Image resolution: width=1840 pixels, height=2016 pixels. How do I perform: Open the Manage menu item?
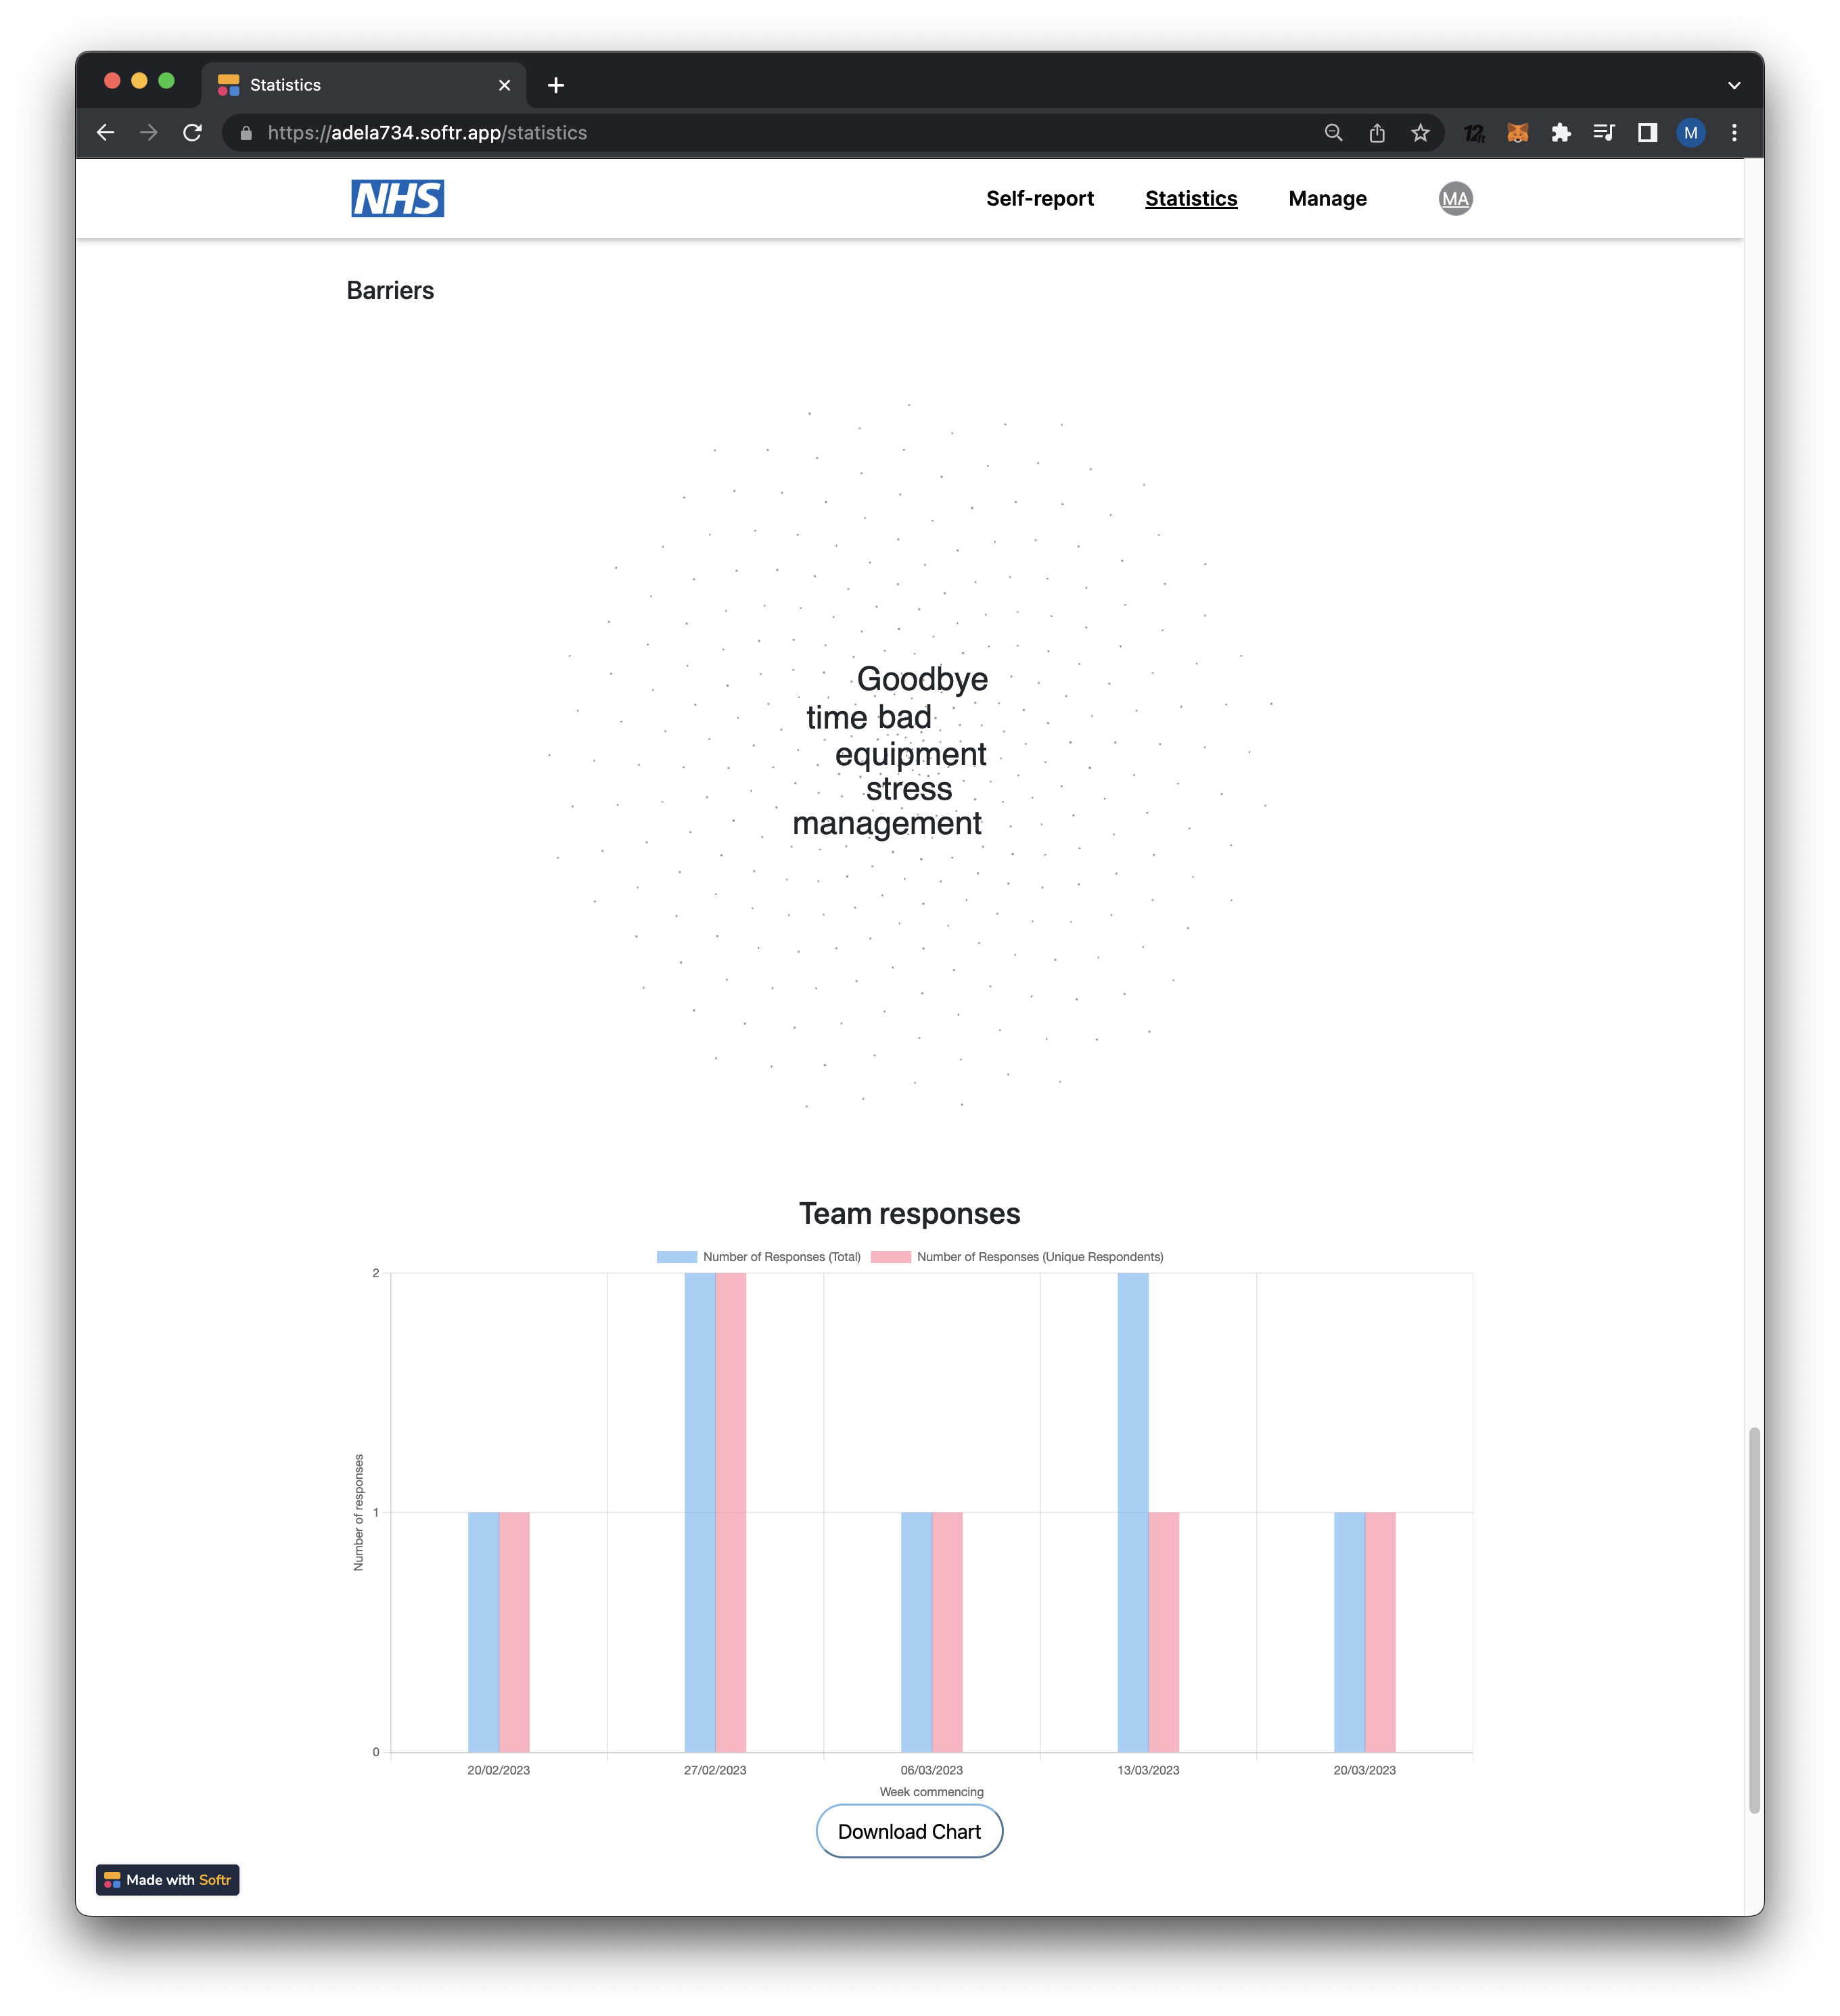(x=1327, y=198)
